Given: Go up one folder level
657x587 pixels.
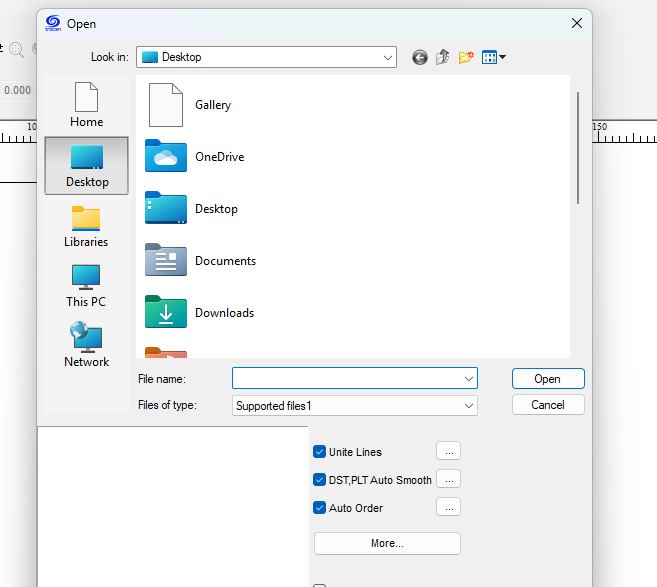Looking at the screenshot, I should coord(442,57).
